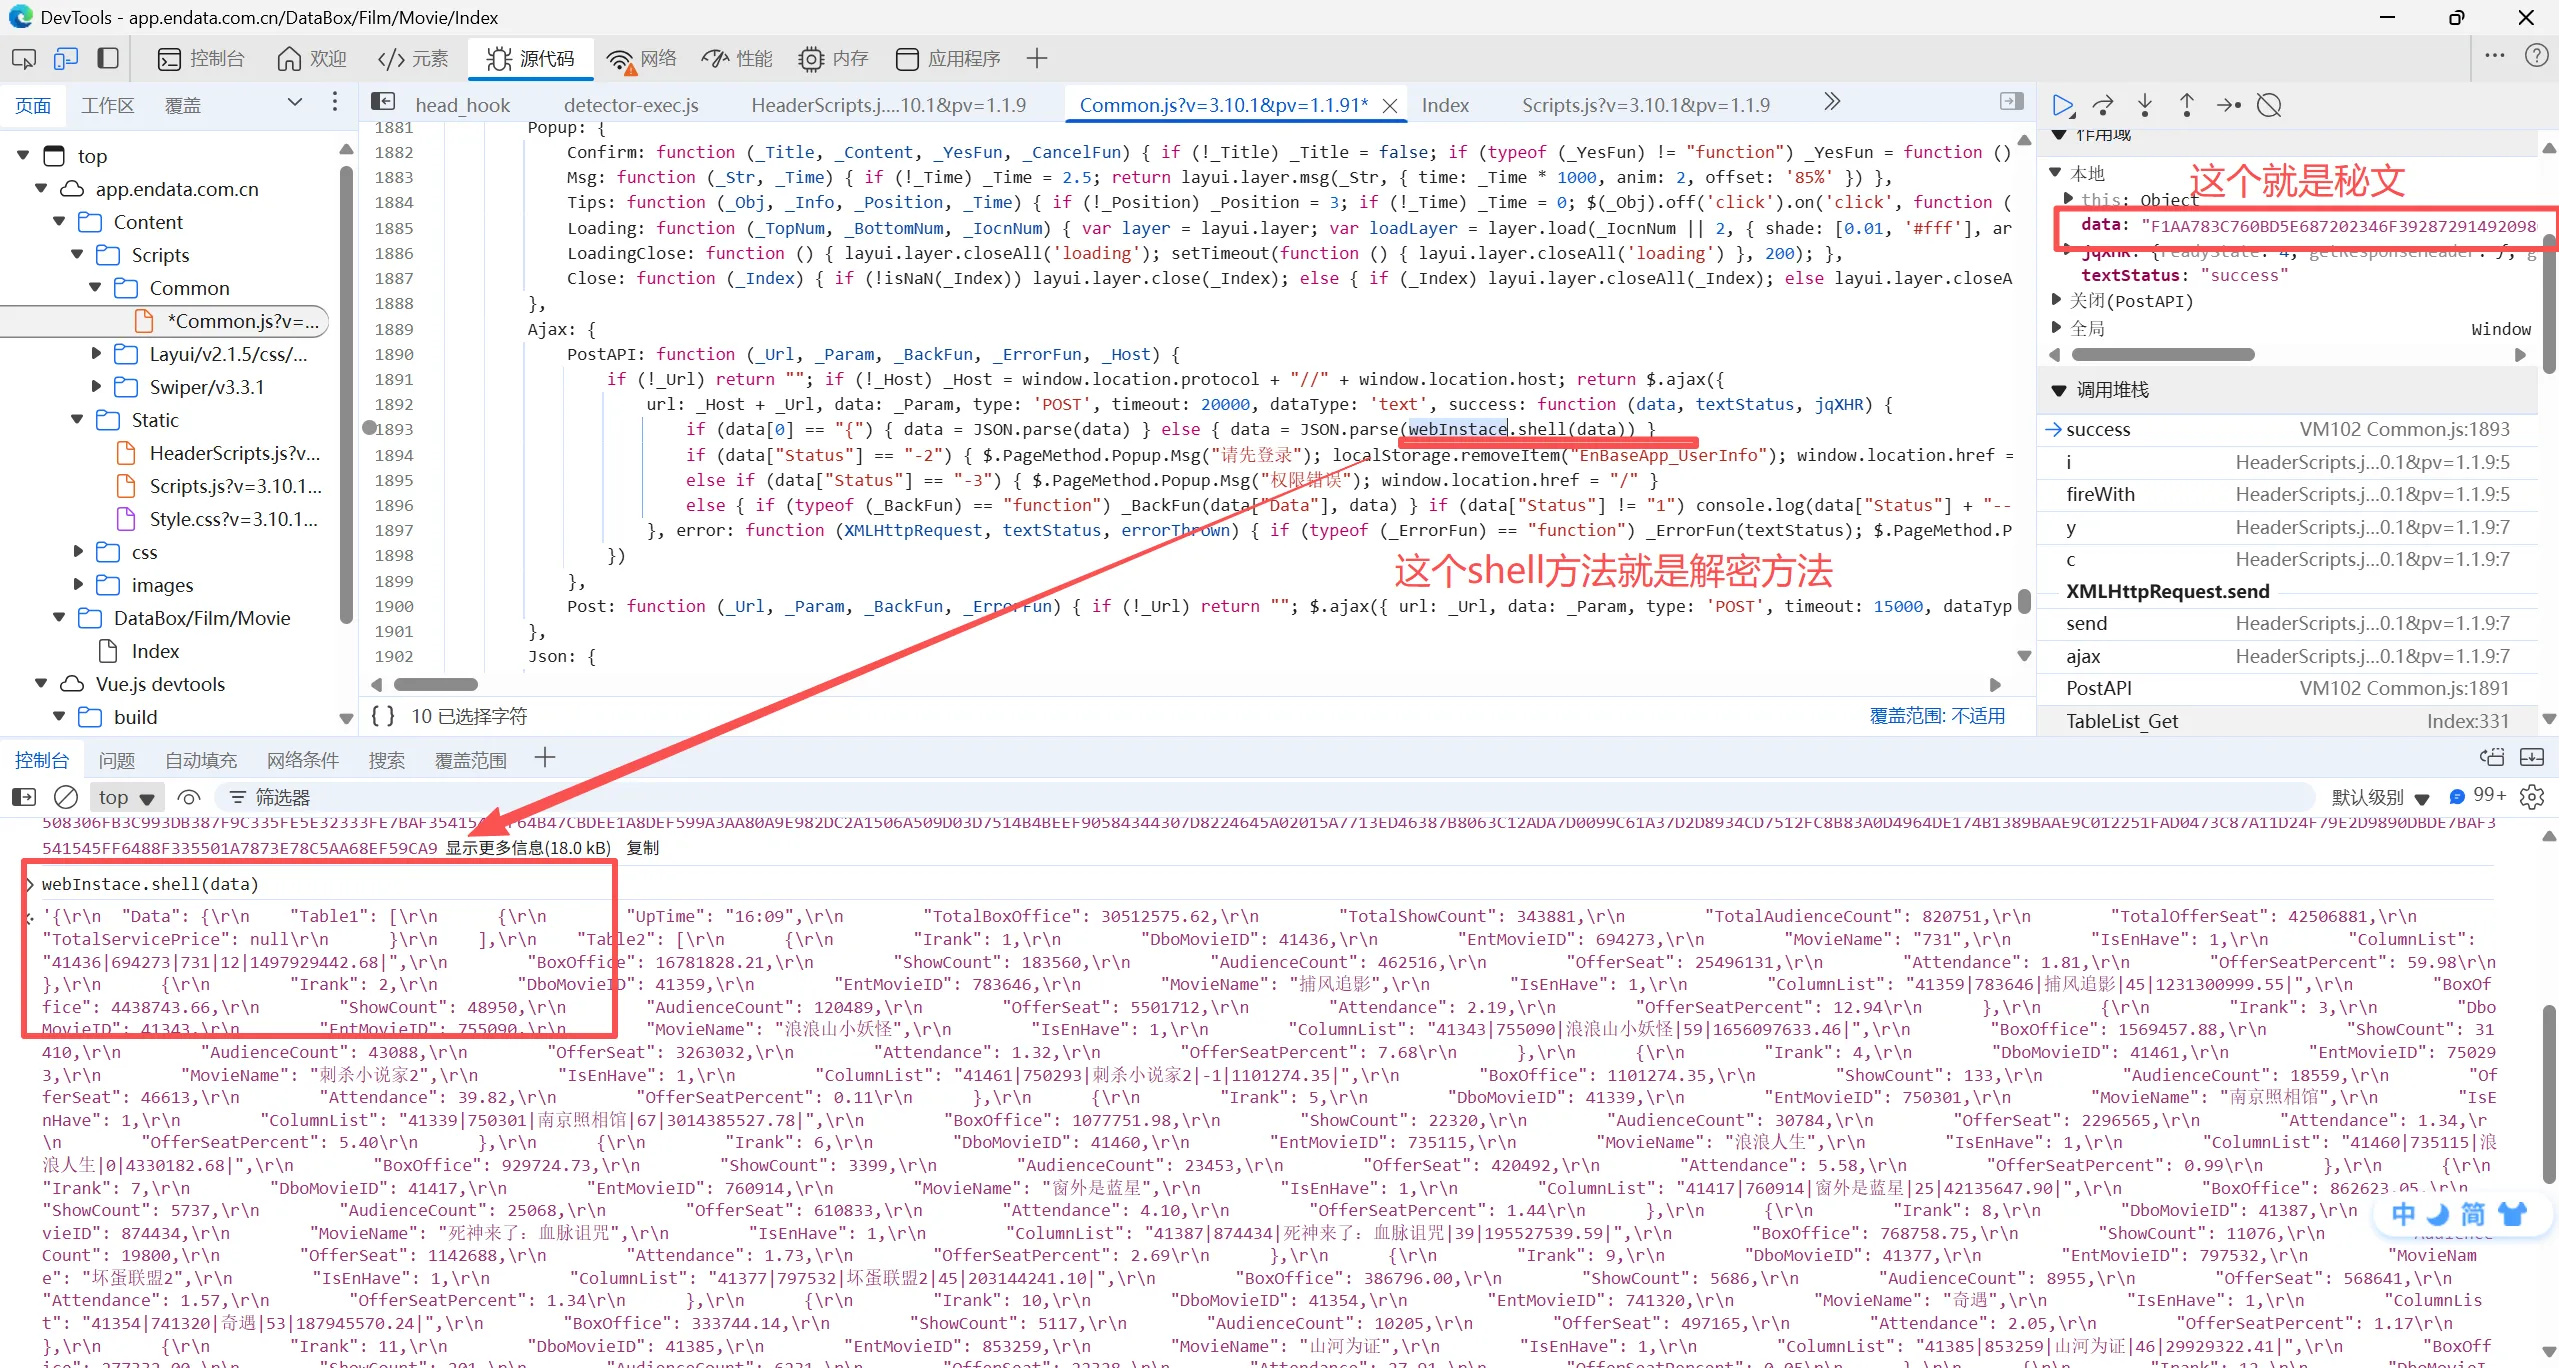2559x1368 pixels.
Task: Toggle pretty print curly braces button
Action: [x=383, y=716]
